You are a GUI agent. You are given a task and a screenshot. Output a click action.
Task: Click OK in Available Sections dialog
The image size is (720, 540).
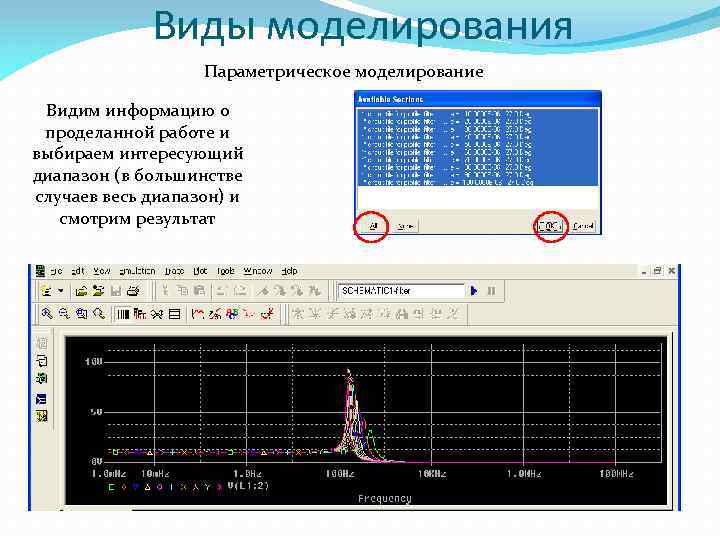[550, 226]
